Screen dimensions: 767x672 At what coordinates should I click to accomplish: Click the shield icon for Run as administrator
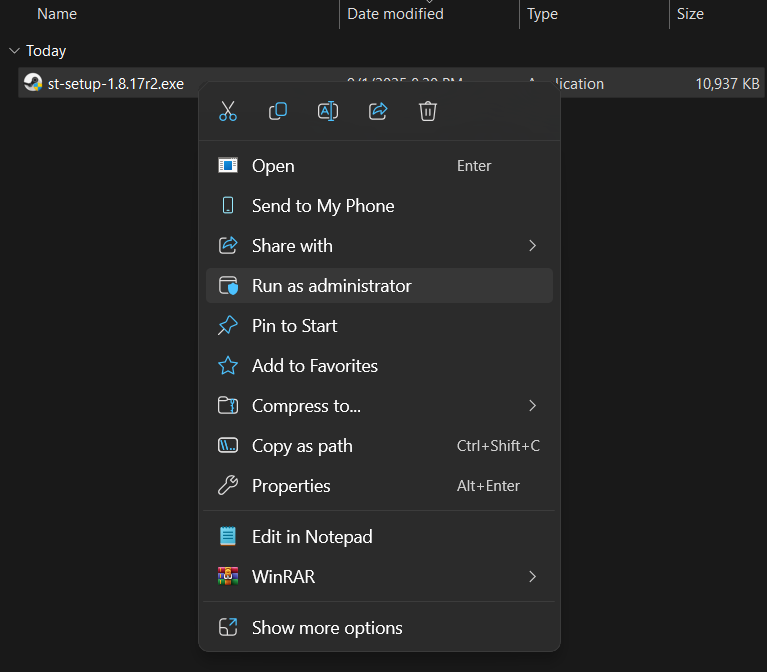coord(228,286)
